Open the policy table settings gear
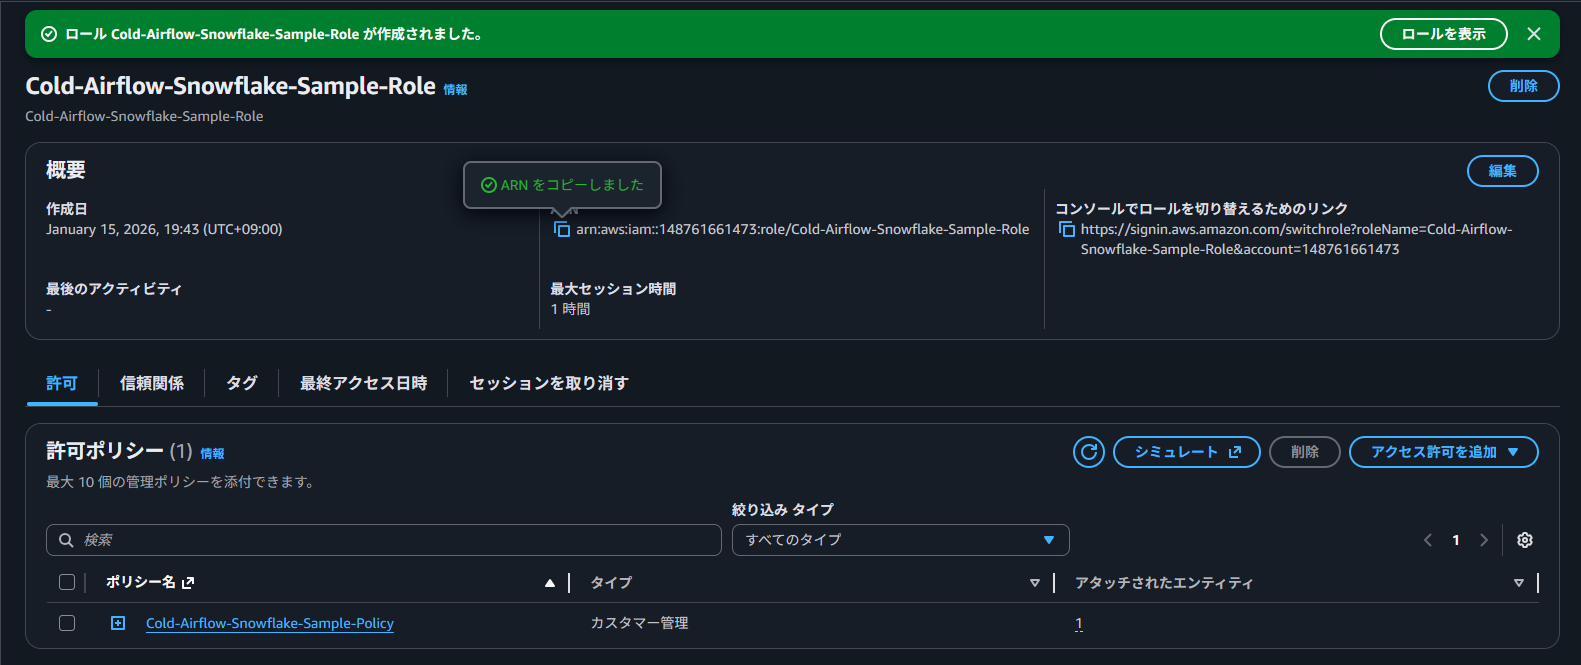Screen dimensions: 1581x665 [x=1524, y=540]
